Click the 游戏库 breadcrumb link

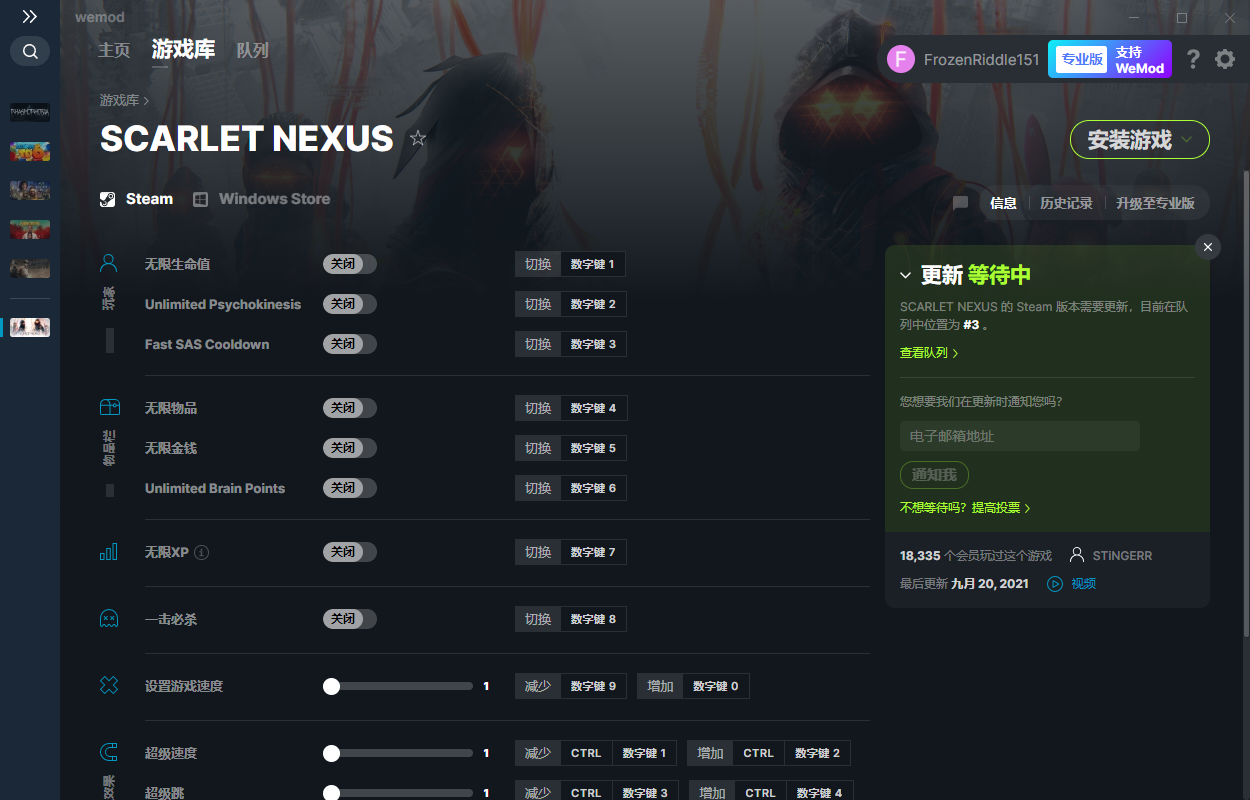pos(119,100)
